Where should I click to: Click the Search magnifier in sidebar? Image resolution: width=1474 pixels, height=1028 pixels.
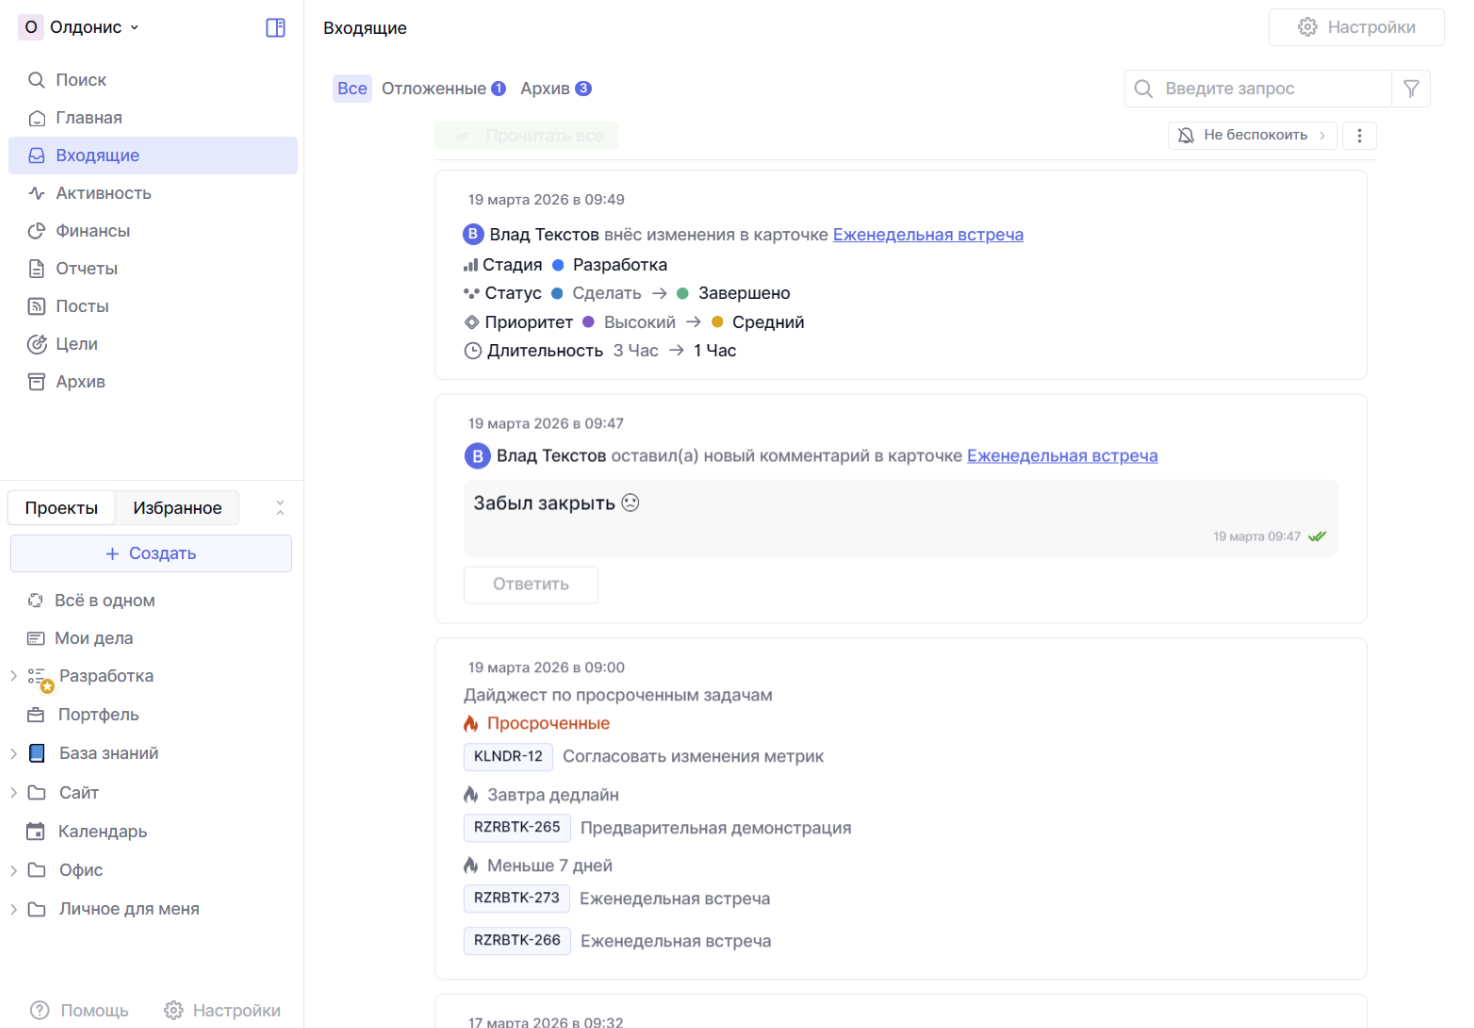point(37,80)
